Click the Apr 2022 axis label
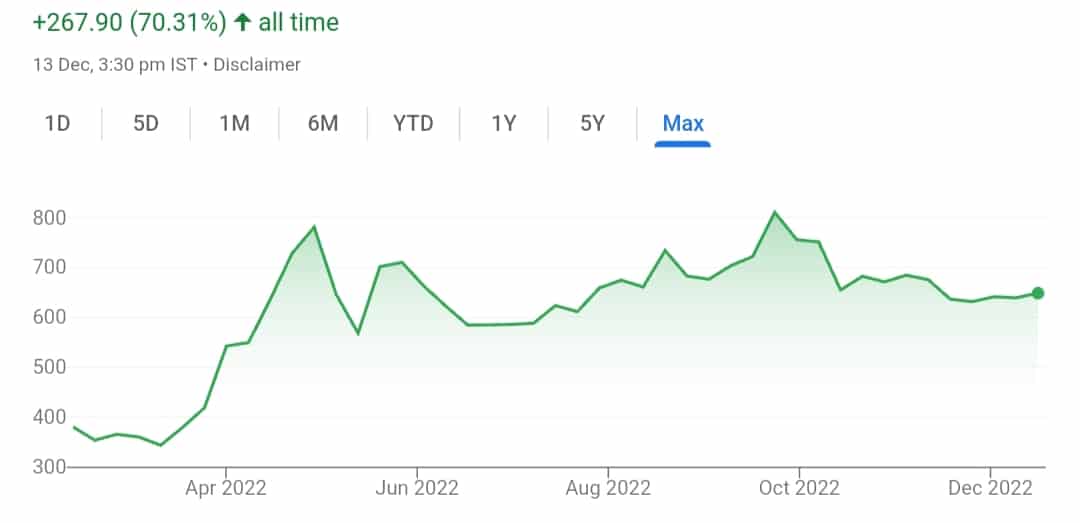 pyautogui.click(x=226, y=488)
